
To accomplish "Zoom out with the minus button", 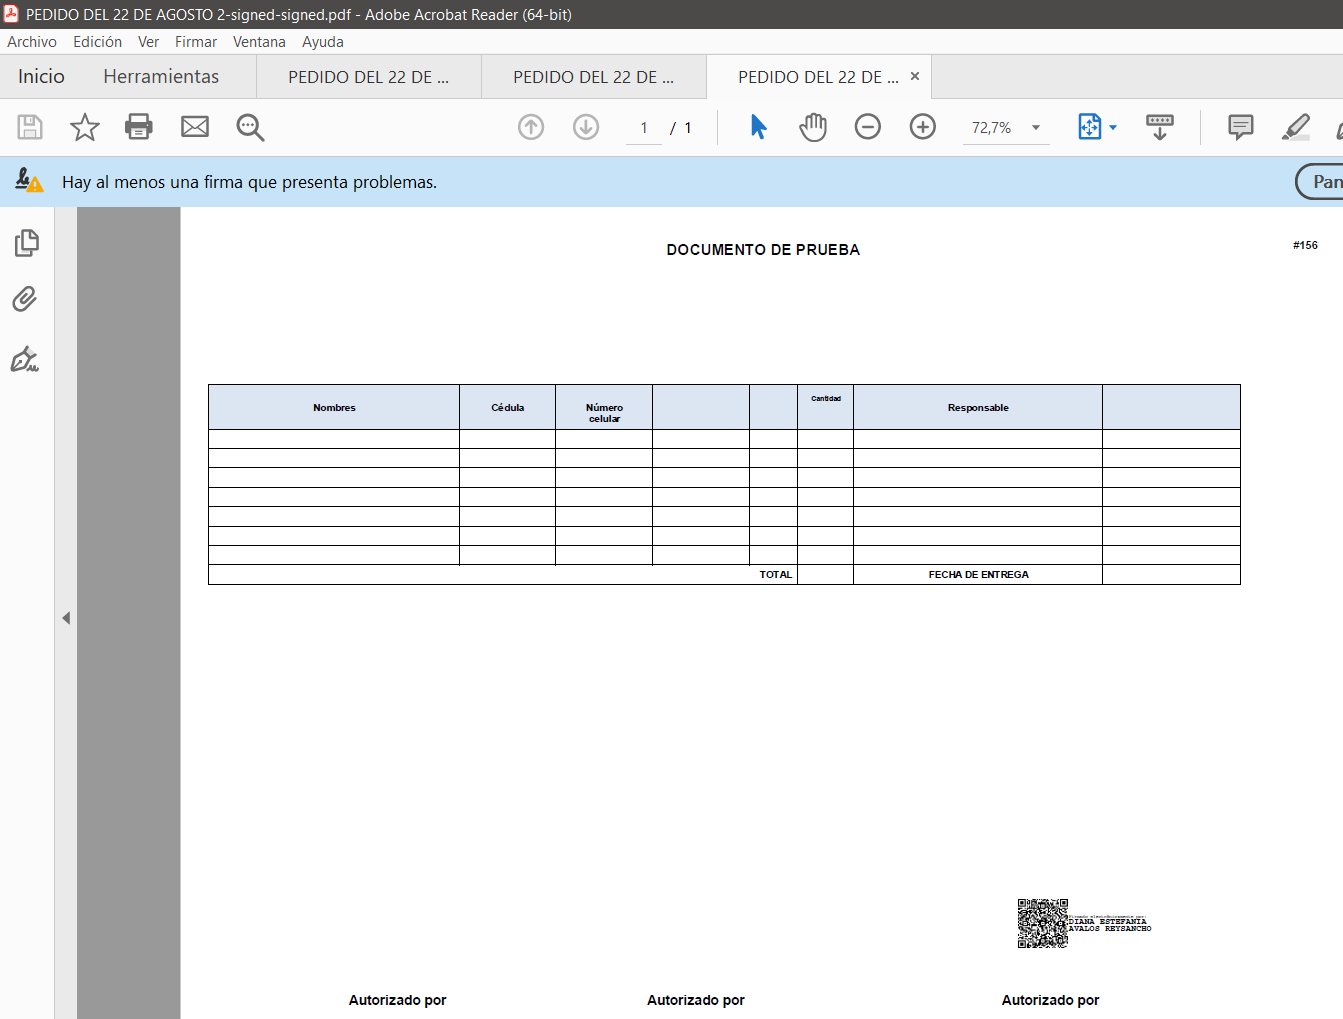I will (x=868, y=127).
